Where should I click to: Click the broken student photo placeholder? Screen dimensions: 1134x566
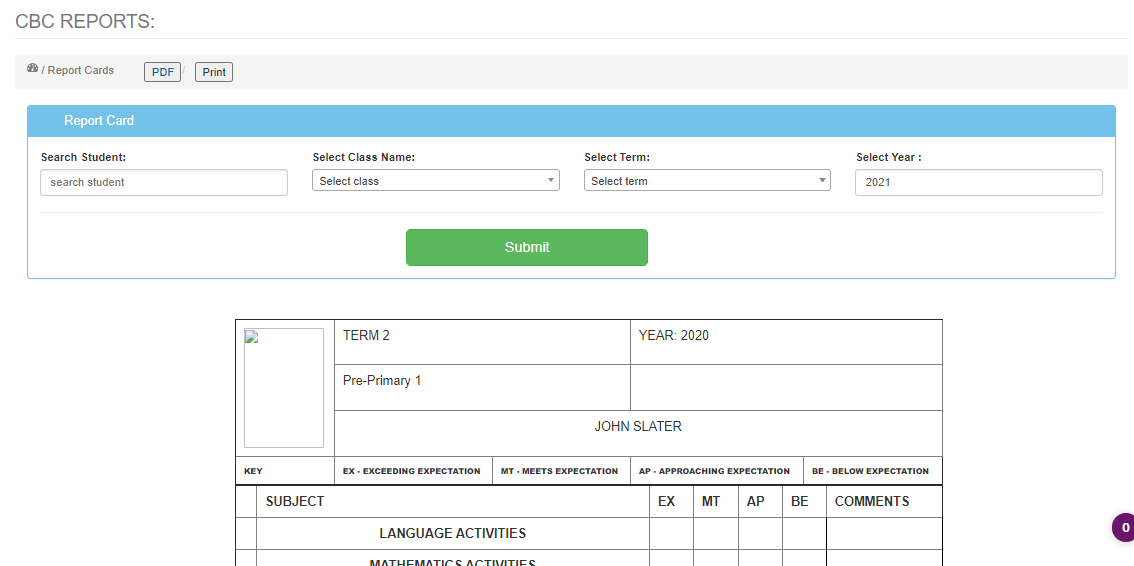pyautogui.click(x=284, y=388)
